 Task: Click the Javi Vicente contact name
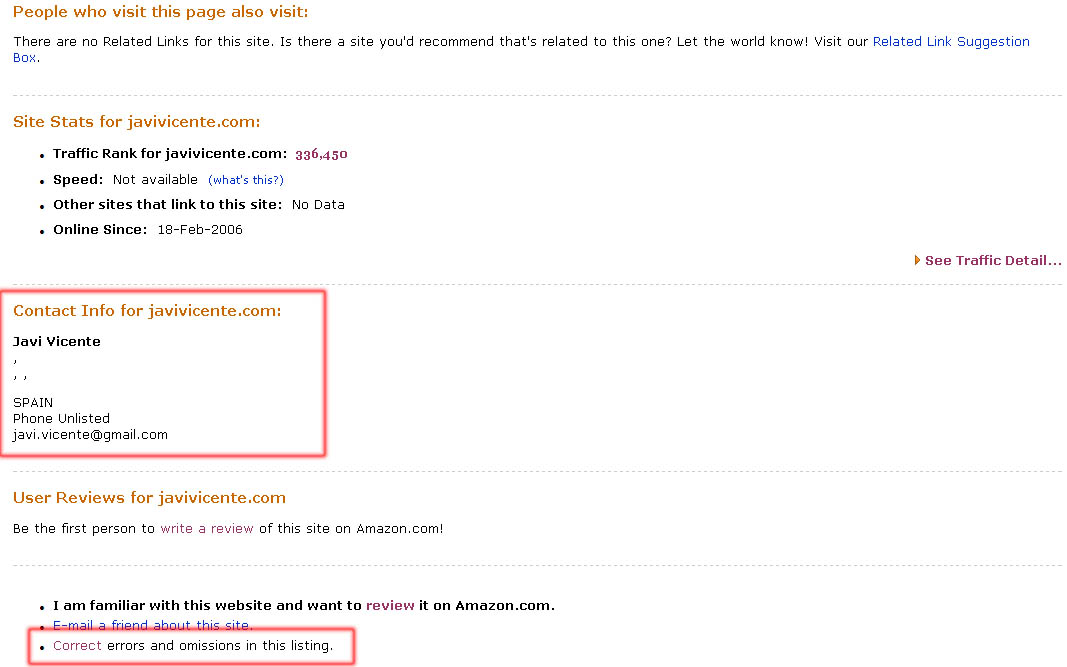coord(56,341)
